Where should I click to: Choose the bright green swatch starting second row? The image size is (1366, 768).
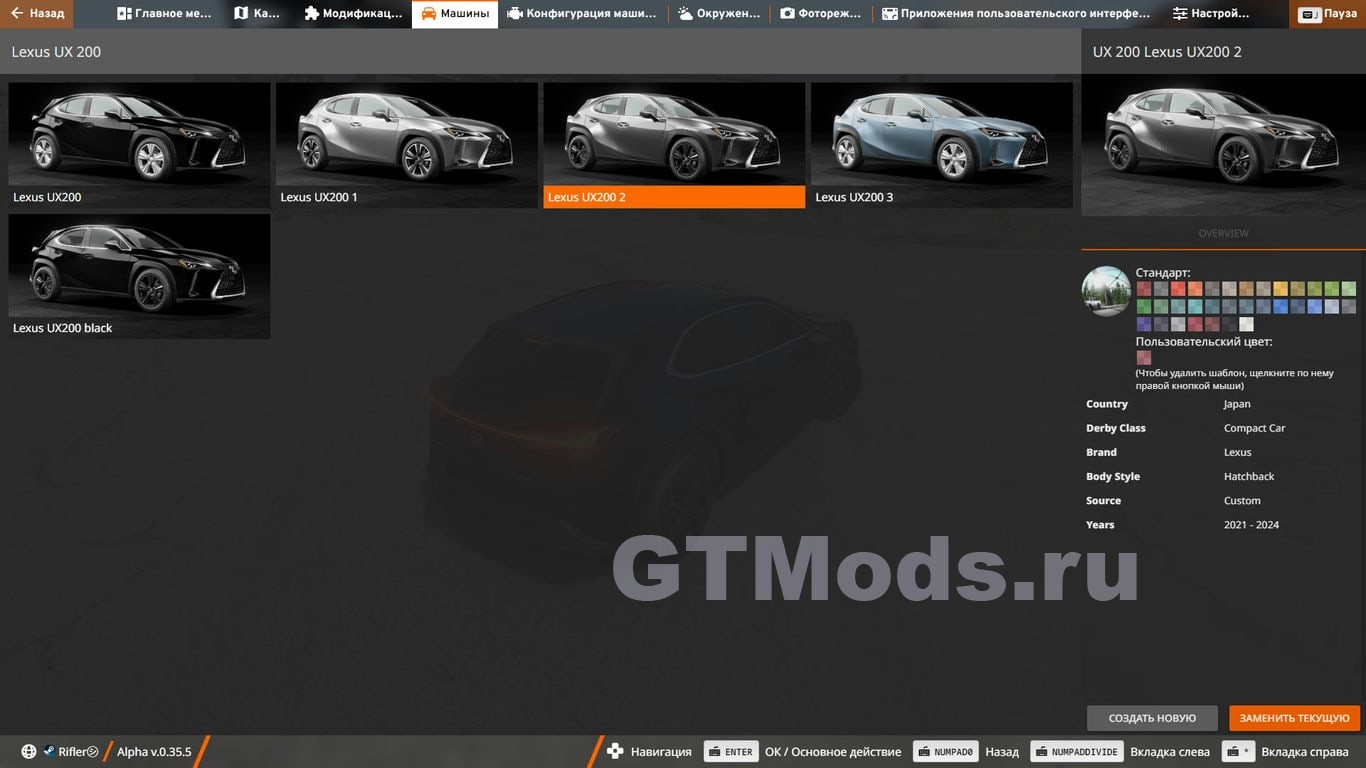tap(1143, 306)
